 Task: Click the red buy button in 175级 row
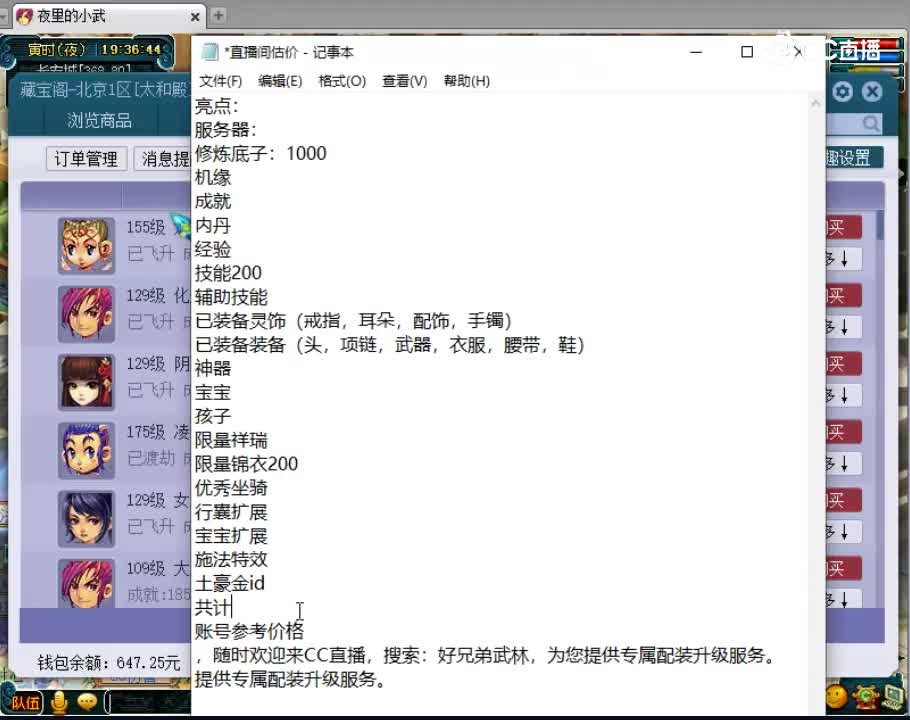844,432
